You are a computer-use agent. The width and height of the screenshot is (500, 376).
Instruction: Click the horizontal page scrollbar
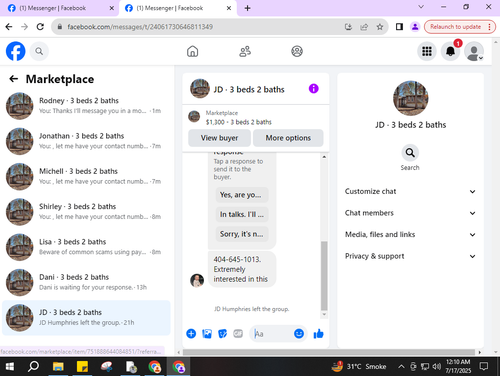point(329,352)
